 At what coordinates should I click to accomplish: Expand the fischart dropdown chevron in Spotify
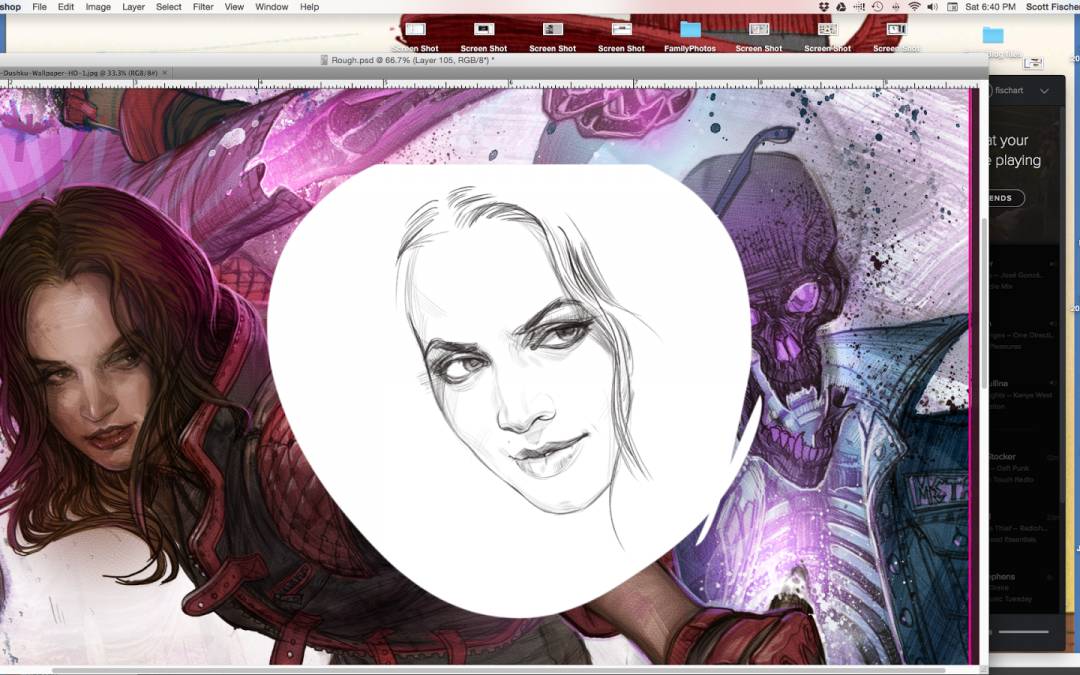point(1044,91)
